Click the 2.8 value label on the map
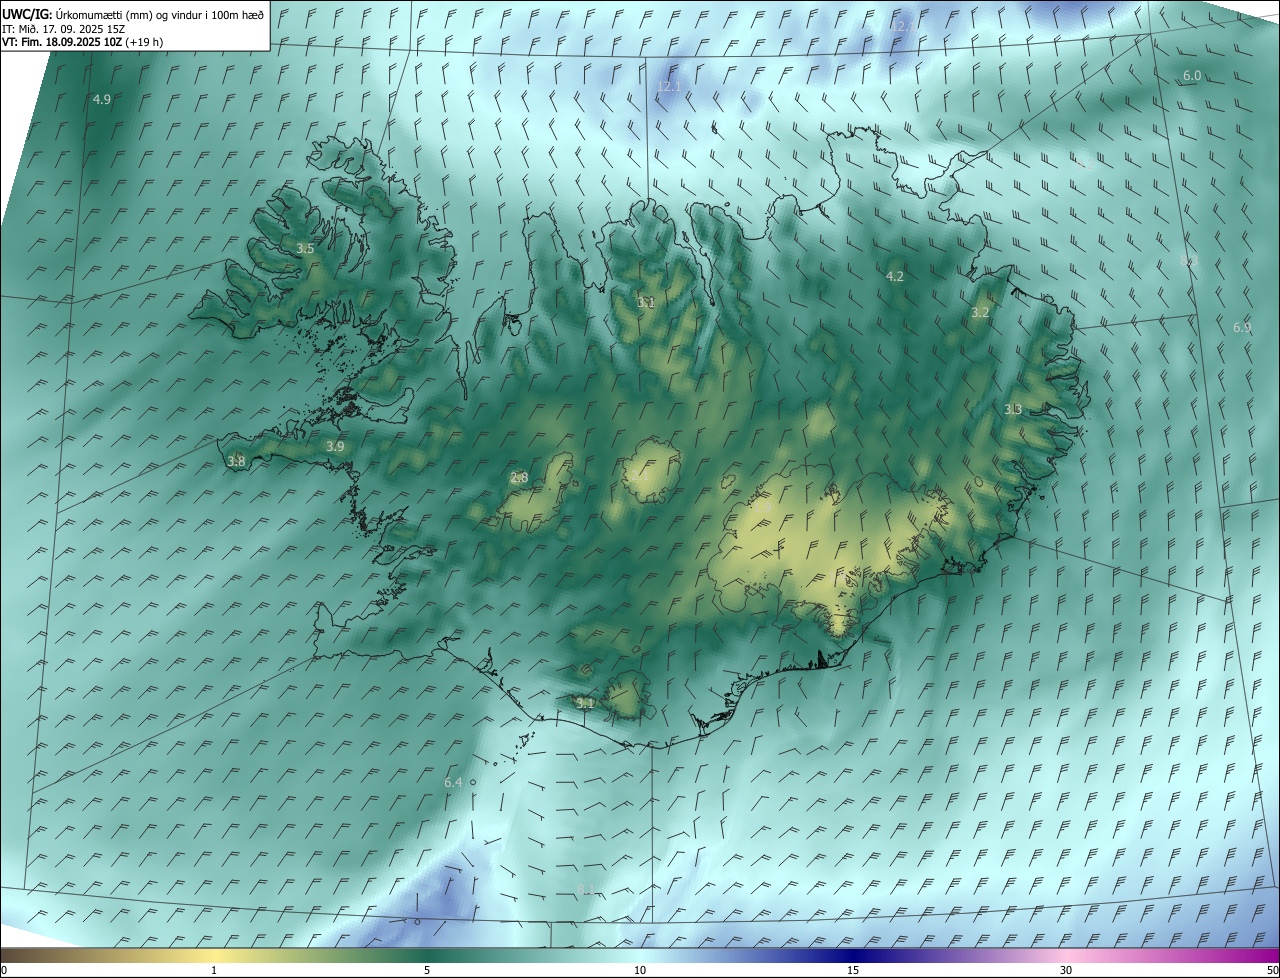The width and height of the screenshot is (1280, 978). click(519, 477)
